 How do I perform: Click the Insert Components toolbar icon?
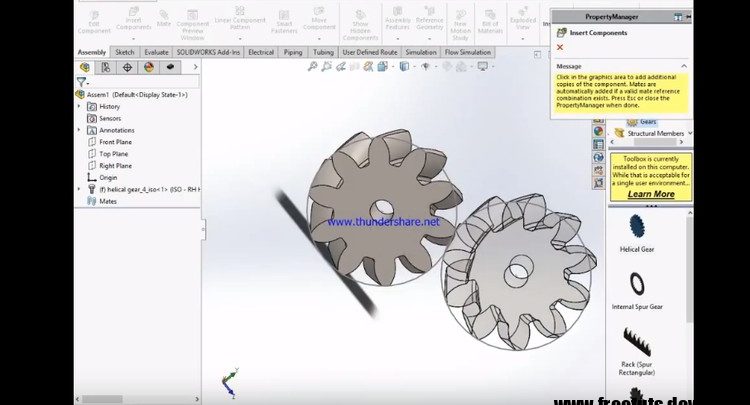pos(133,11)
